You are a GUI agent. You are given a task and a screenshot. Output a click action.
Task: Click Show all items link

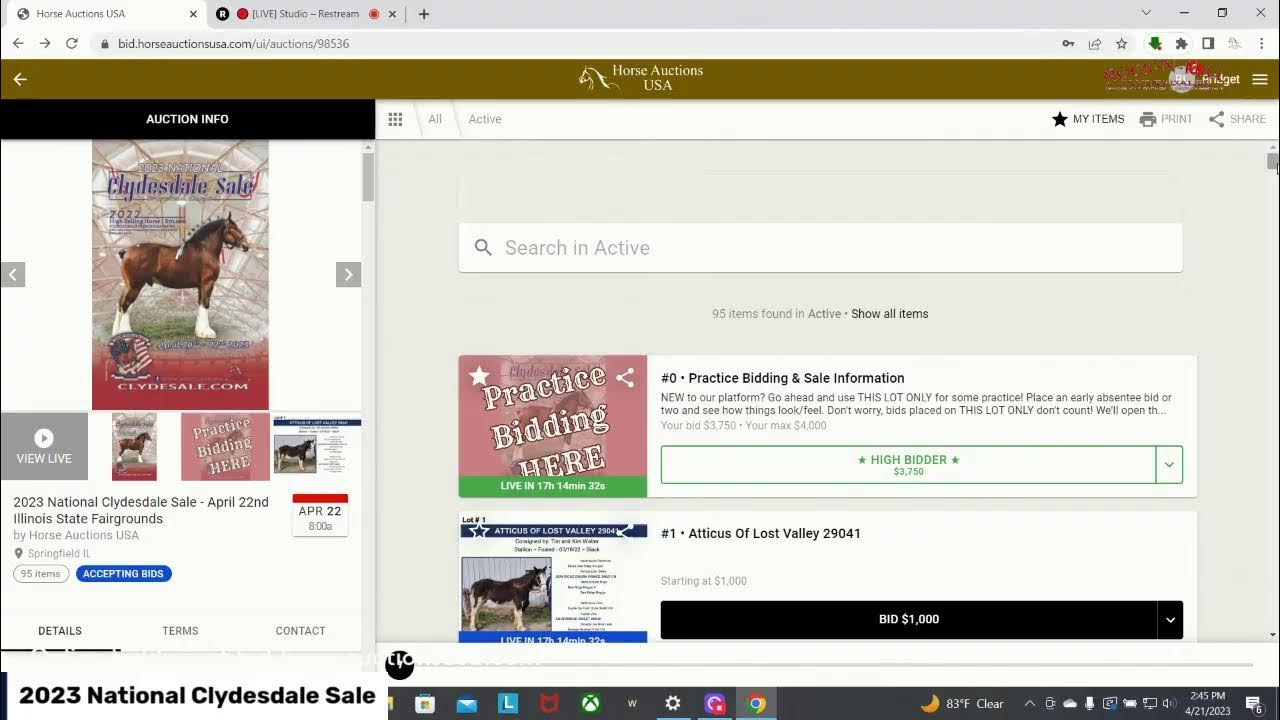(x=890, y=314)
